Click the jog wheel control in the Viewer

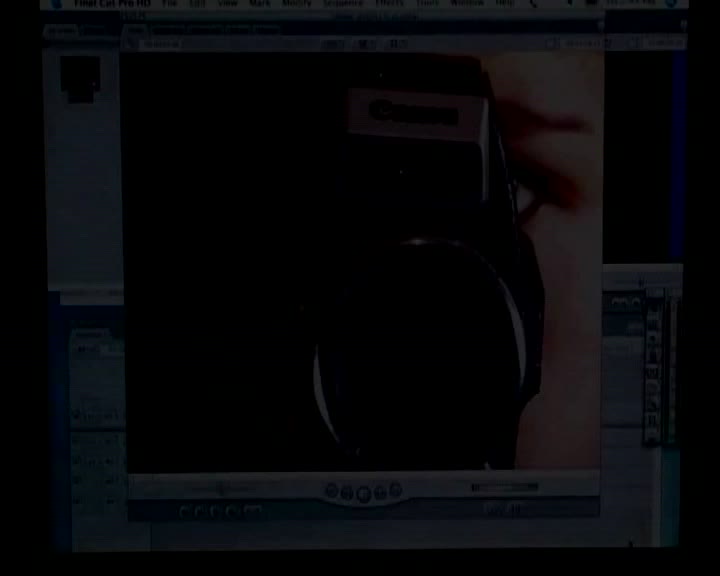tap(505, 487)
